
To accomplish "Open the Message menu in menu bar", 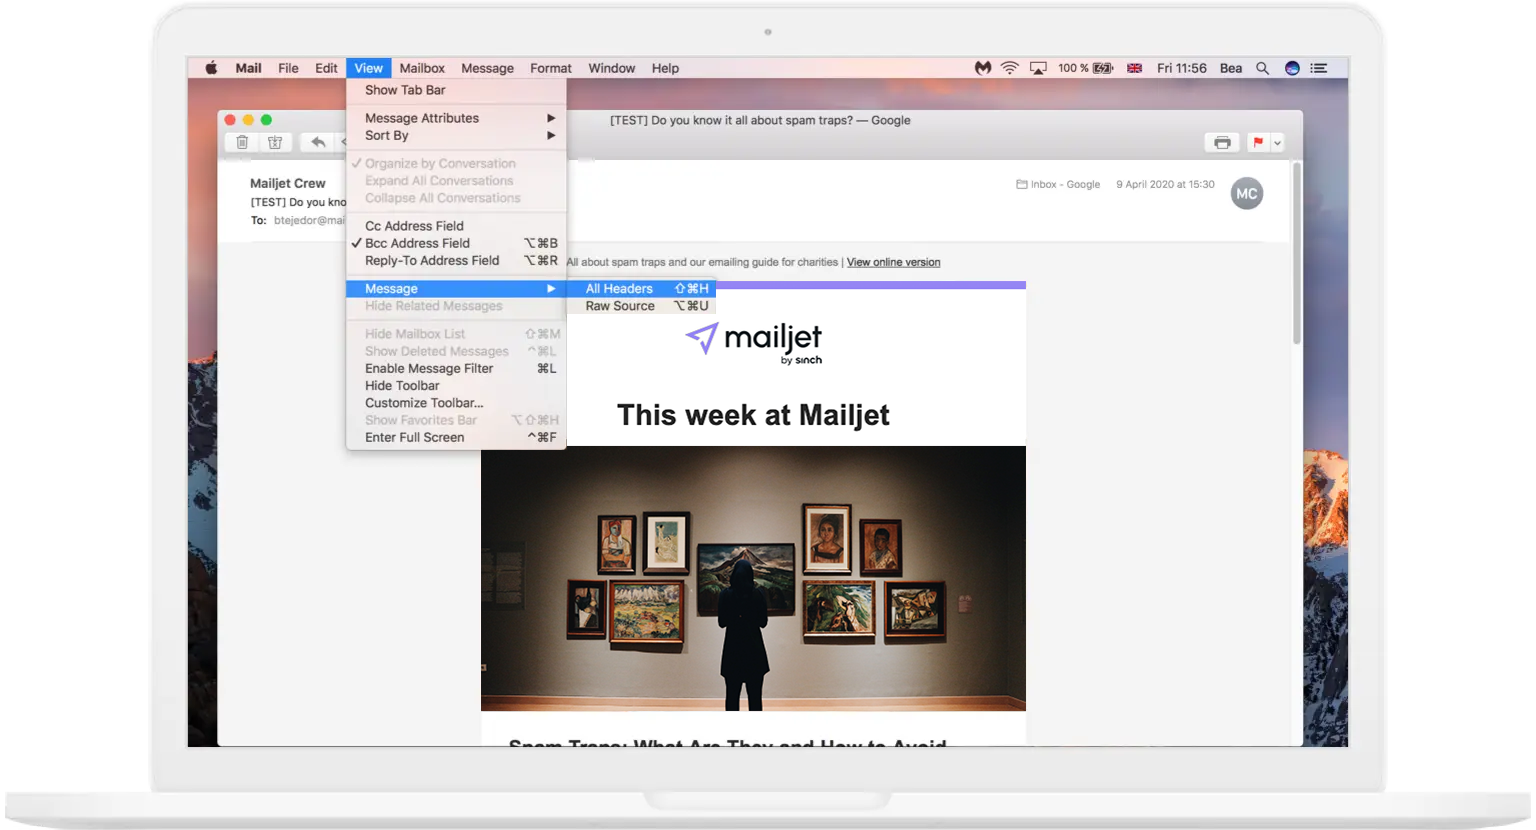I will point(487,68).
